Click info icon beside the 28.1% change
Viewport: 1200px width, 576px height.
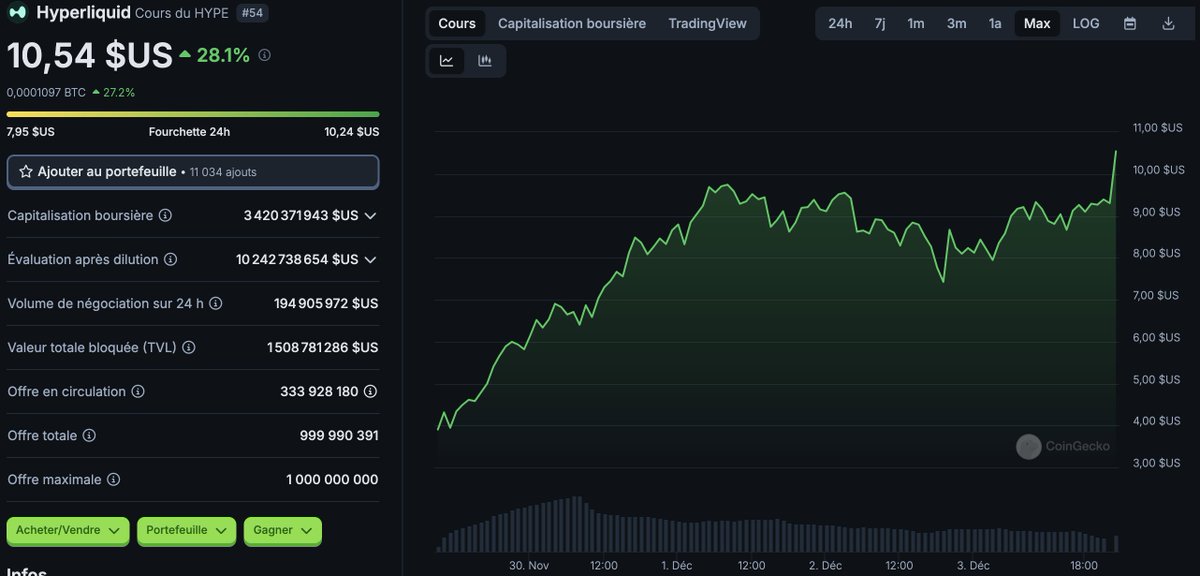click(x=263, y=56)
